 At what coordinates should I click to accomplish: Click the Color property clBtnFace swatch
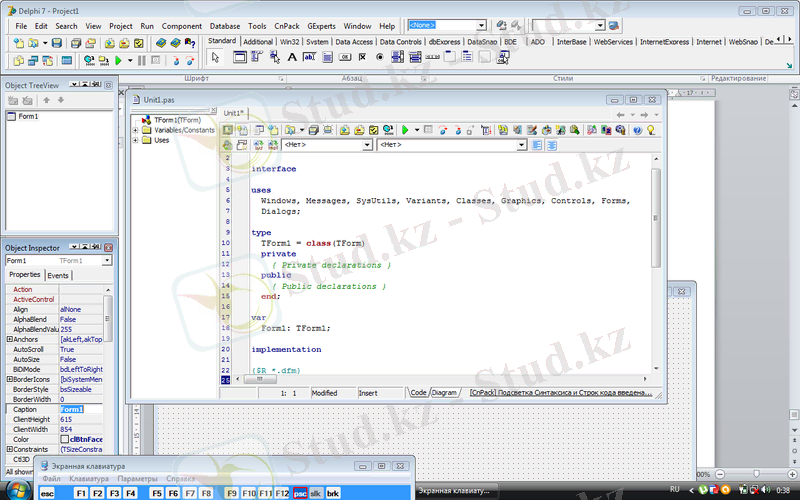coord(65,439)
